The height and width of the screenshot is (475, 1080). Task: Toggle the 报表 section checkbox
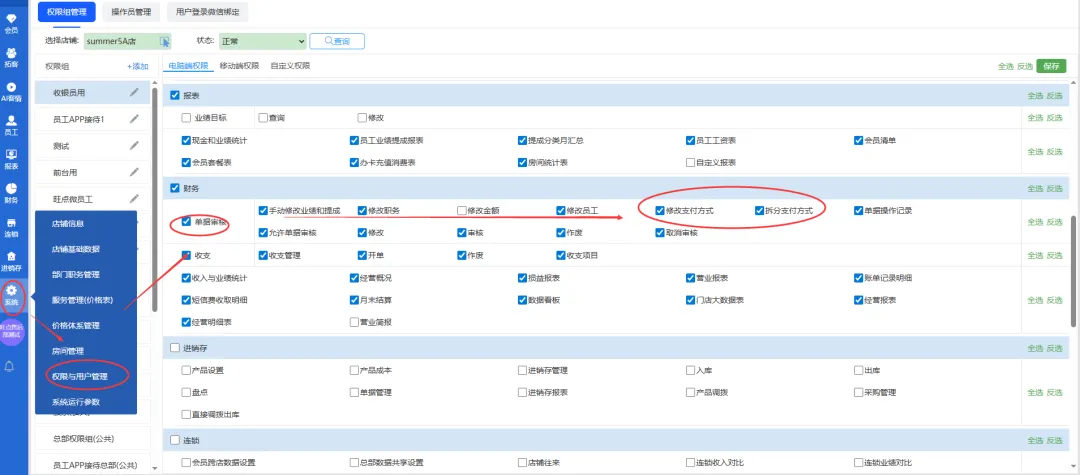(175, 95)
